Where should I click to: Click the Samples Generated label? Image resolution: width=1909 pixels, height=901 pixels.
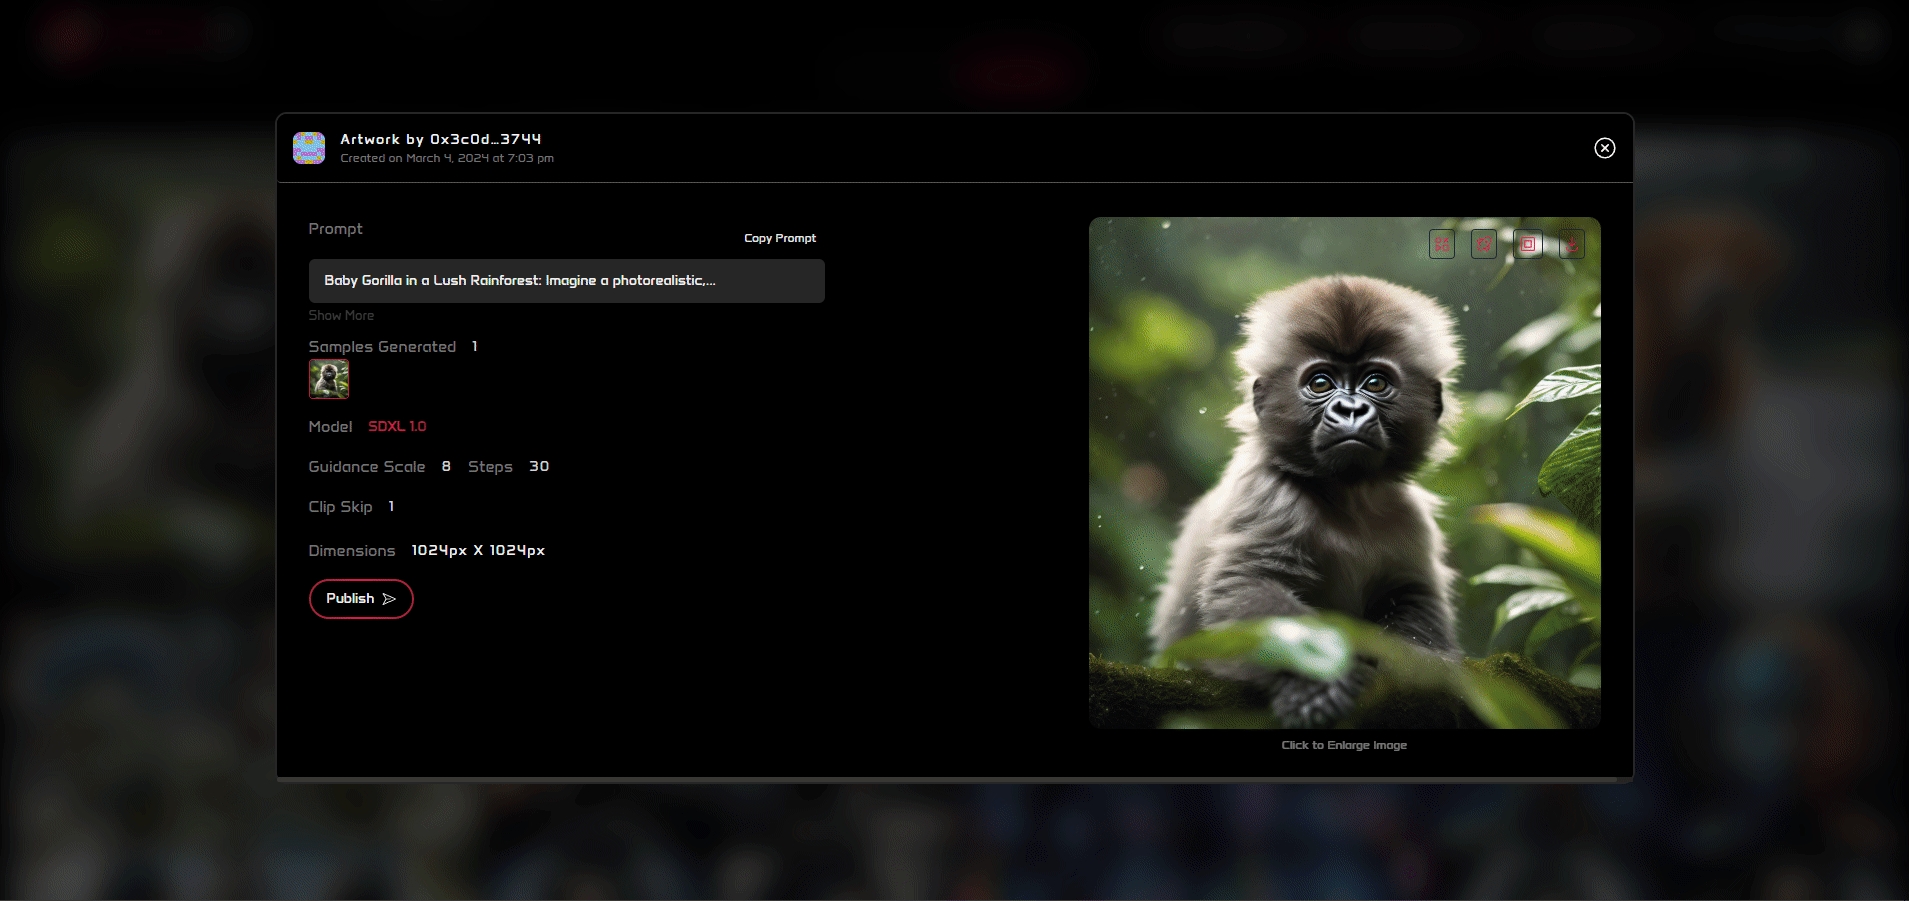tap(382, 347)
